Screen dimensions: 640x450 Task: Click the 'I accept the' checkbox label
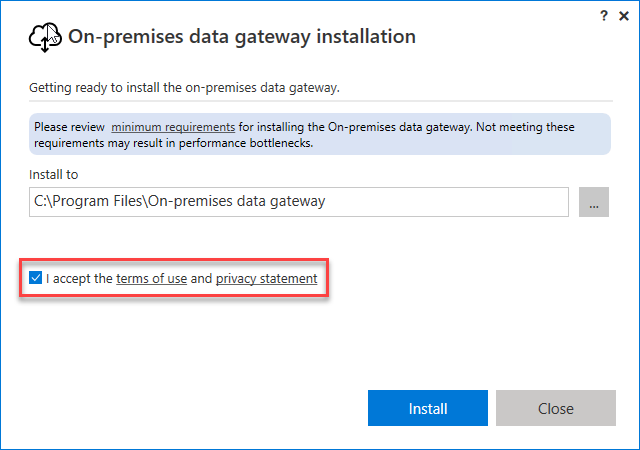79,279
